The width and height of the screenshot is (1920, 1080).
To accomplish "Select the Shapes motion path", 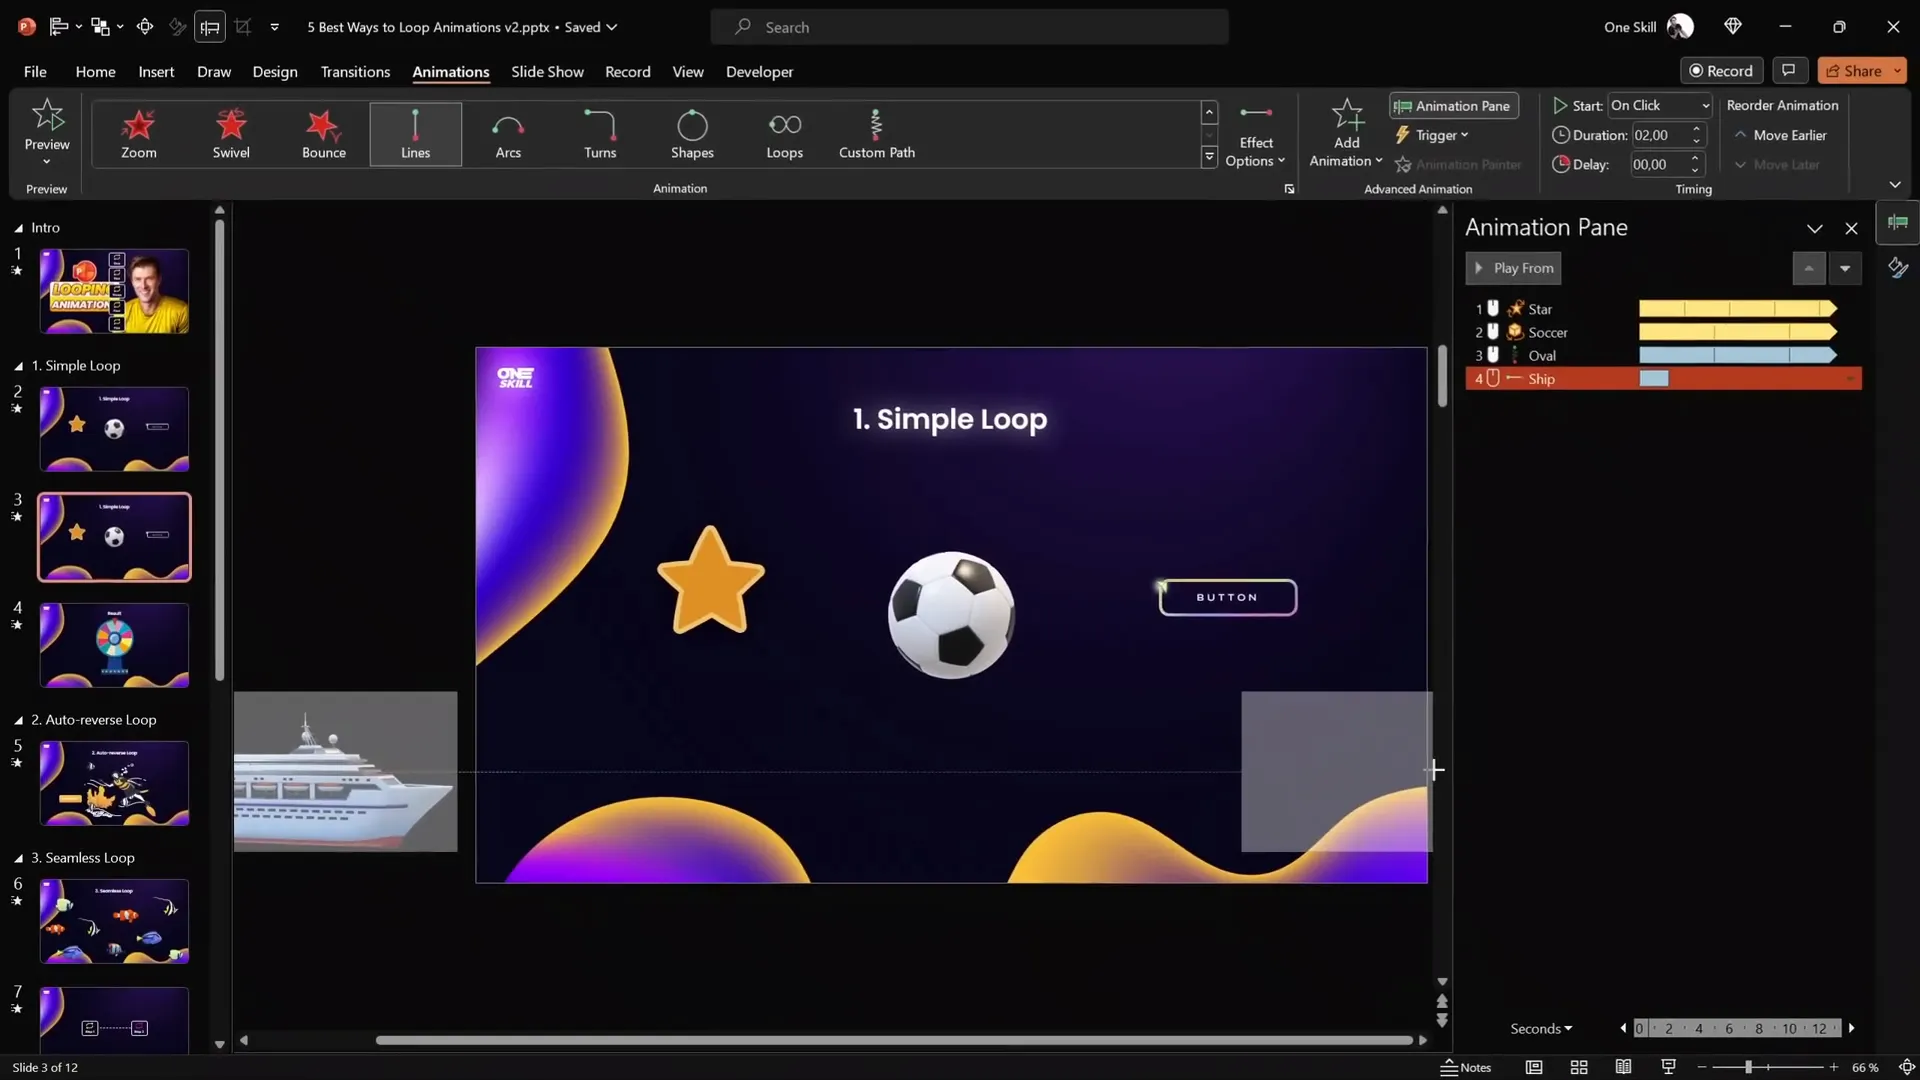I will pyautogui.click(x=692, y=134).
